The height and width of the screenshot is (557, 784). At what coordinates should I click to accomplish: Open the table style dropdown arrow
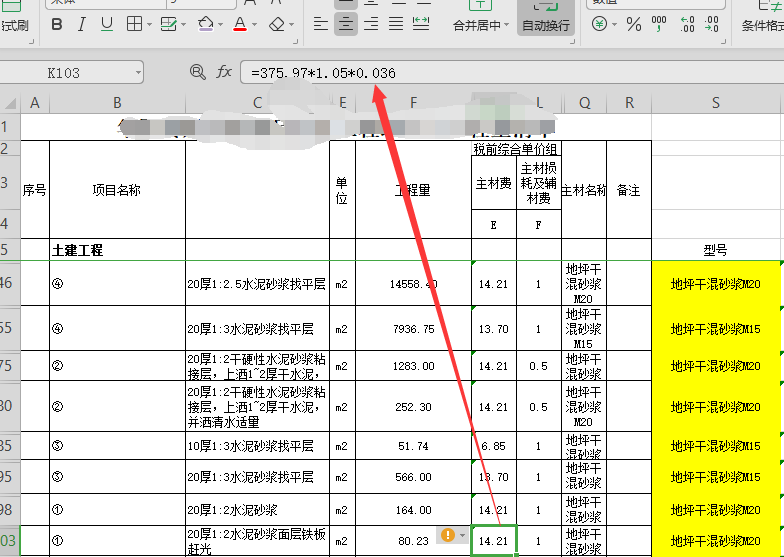[x=184, y=24]
